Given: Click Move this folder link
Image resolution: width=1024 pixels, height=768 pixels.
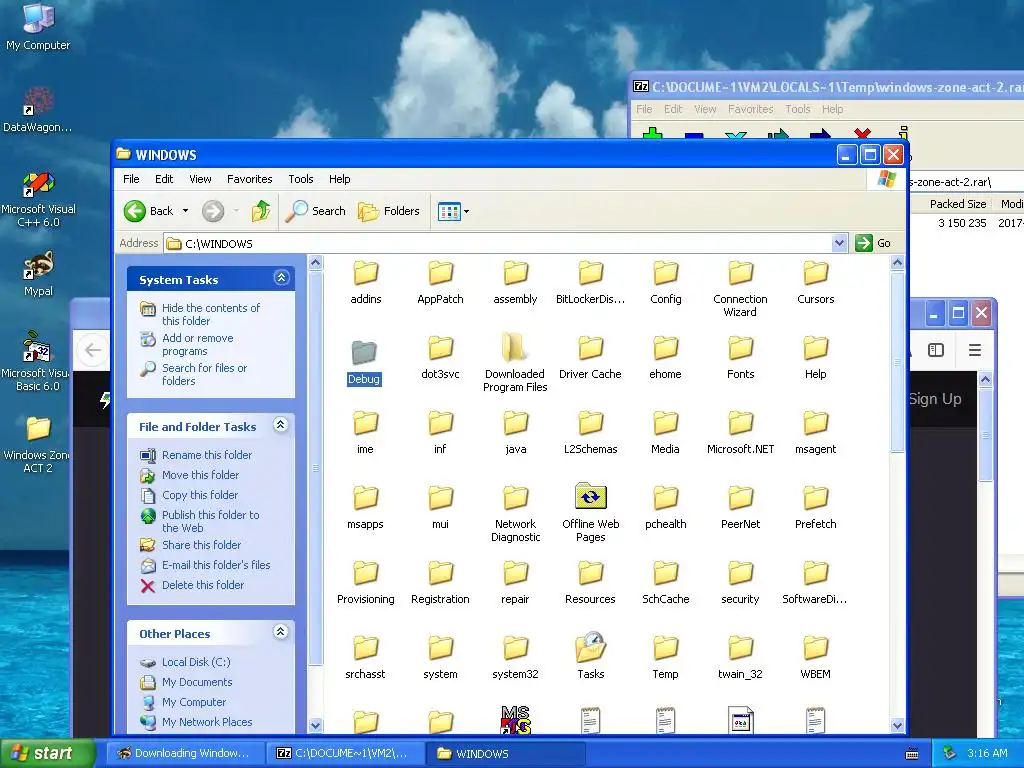Looking at the screenshot, I should (x=200, y=475).
